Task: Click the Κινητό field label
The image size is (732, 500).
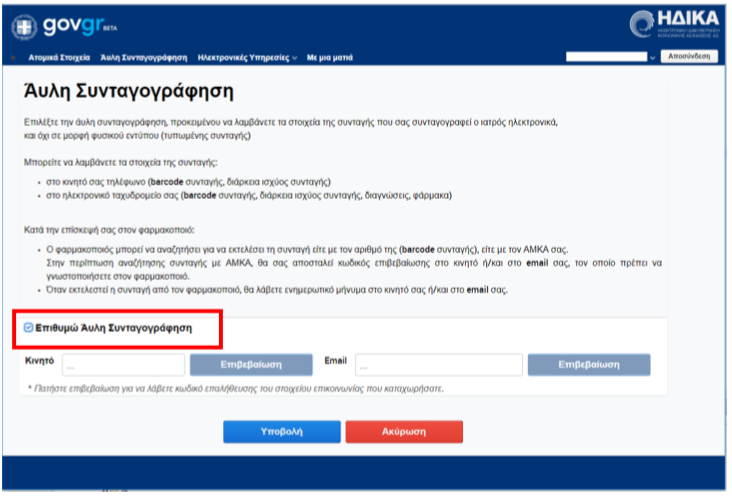Action: click(x=38, y=359)
